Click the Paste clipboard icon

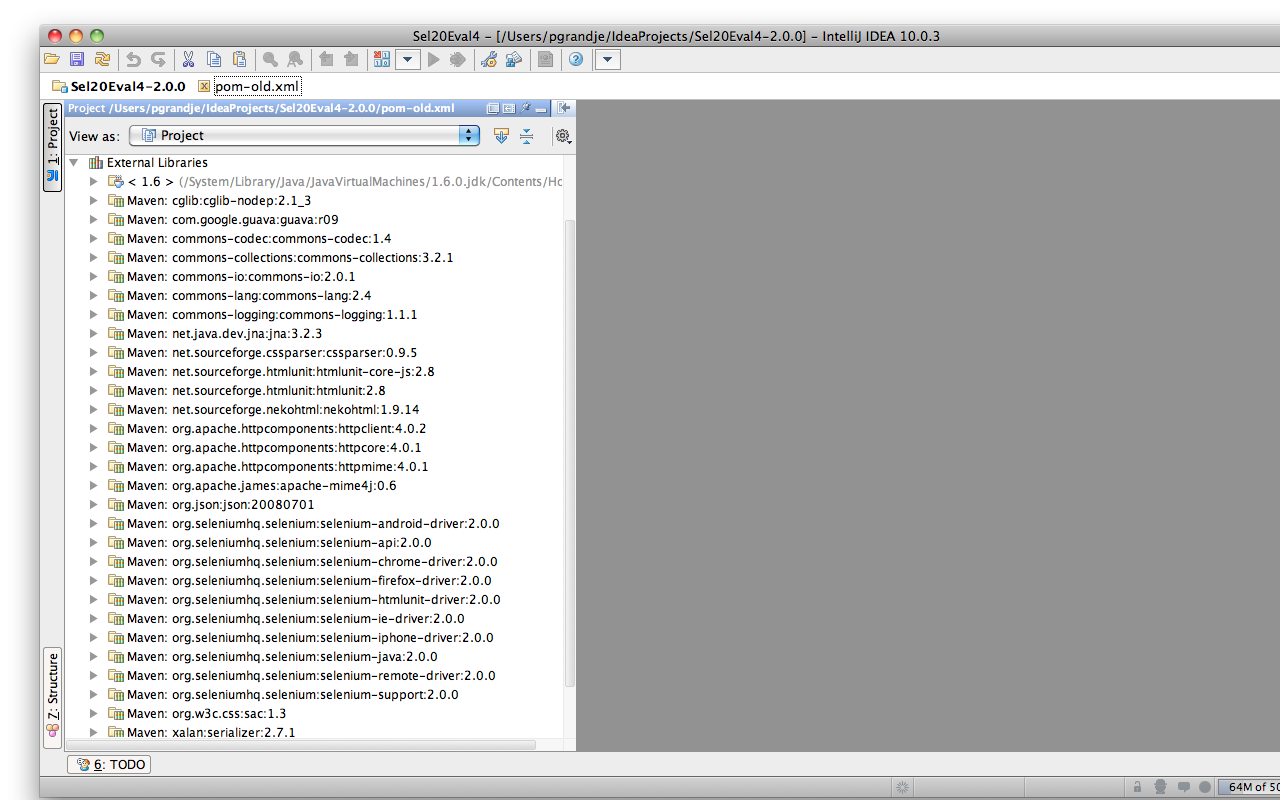point(239,60)
